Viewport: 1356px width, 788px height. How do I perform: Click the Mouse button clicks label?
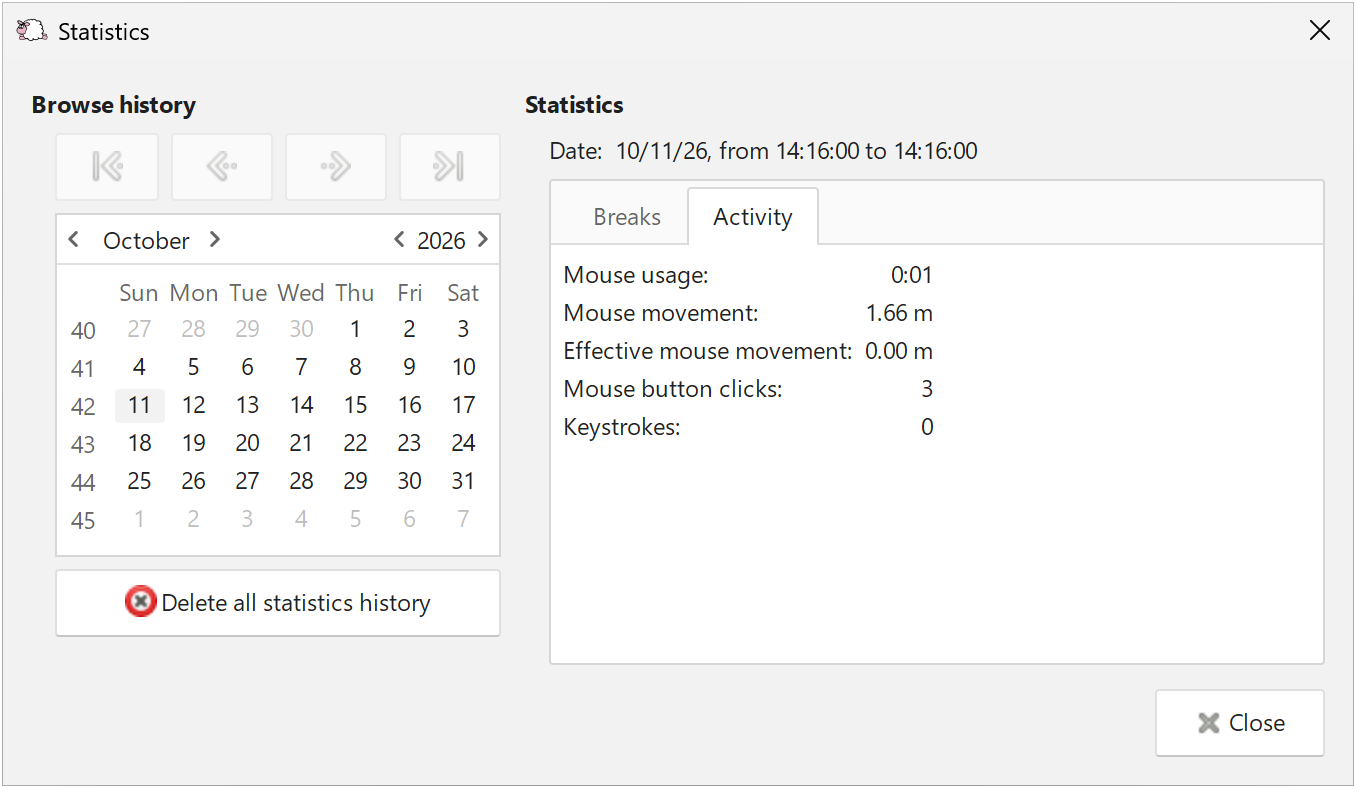(673, 389)
